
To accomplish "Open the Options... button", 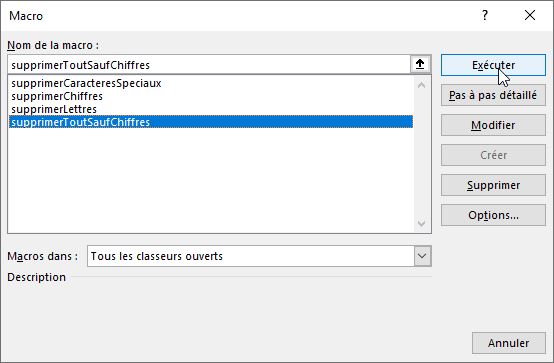I will pyautogui.click(x=493, y=215).
